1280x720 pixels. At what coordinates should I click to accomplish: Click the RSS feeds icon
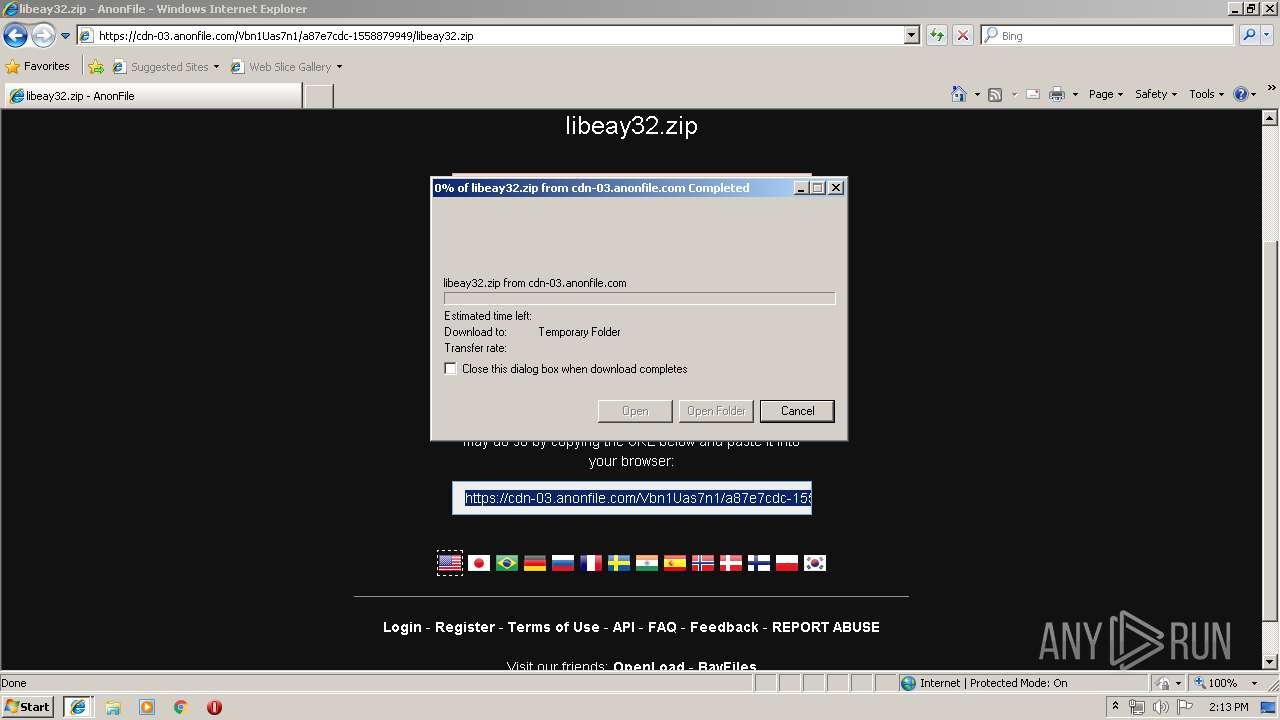(x=995, y=94)
